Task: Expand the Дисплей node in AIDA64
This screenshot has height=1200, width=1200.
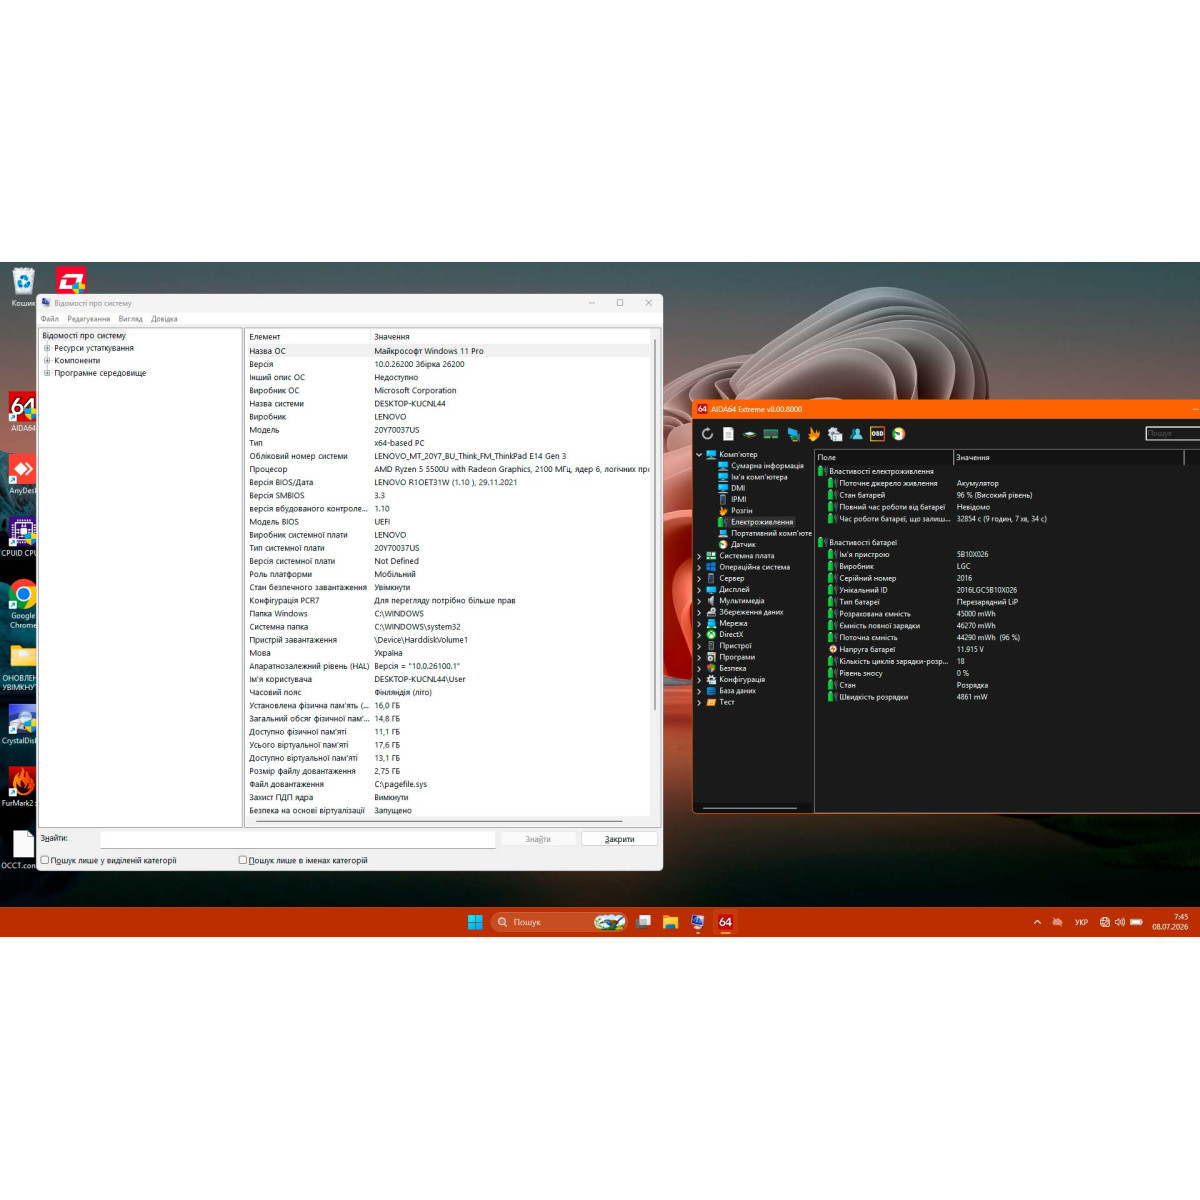Action: pos(699,590)
